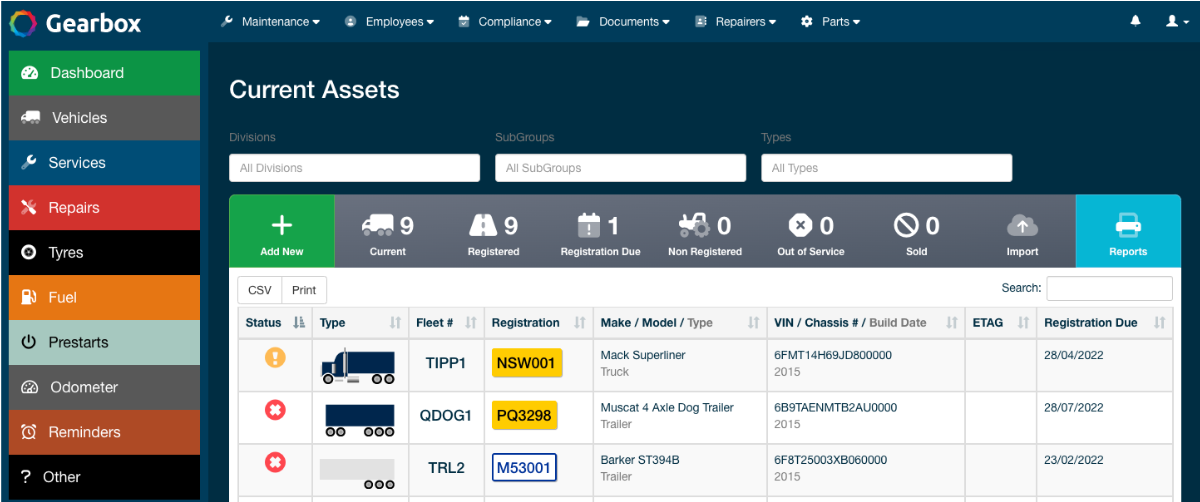Show Out of Service icon tile
The image size is (1200, 502).
click(811, 231)
